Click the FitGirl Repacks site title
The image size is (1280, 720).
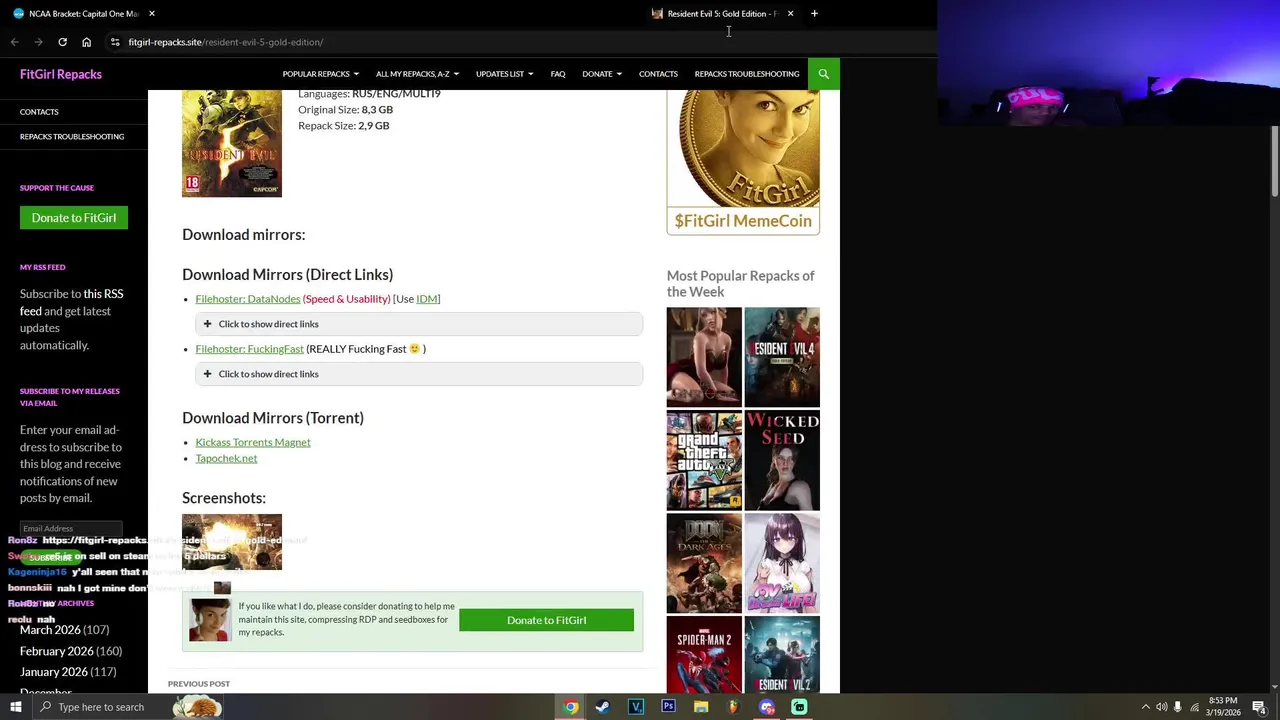tap(61, 74)
